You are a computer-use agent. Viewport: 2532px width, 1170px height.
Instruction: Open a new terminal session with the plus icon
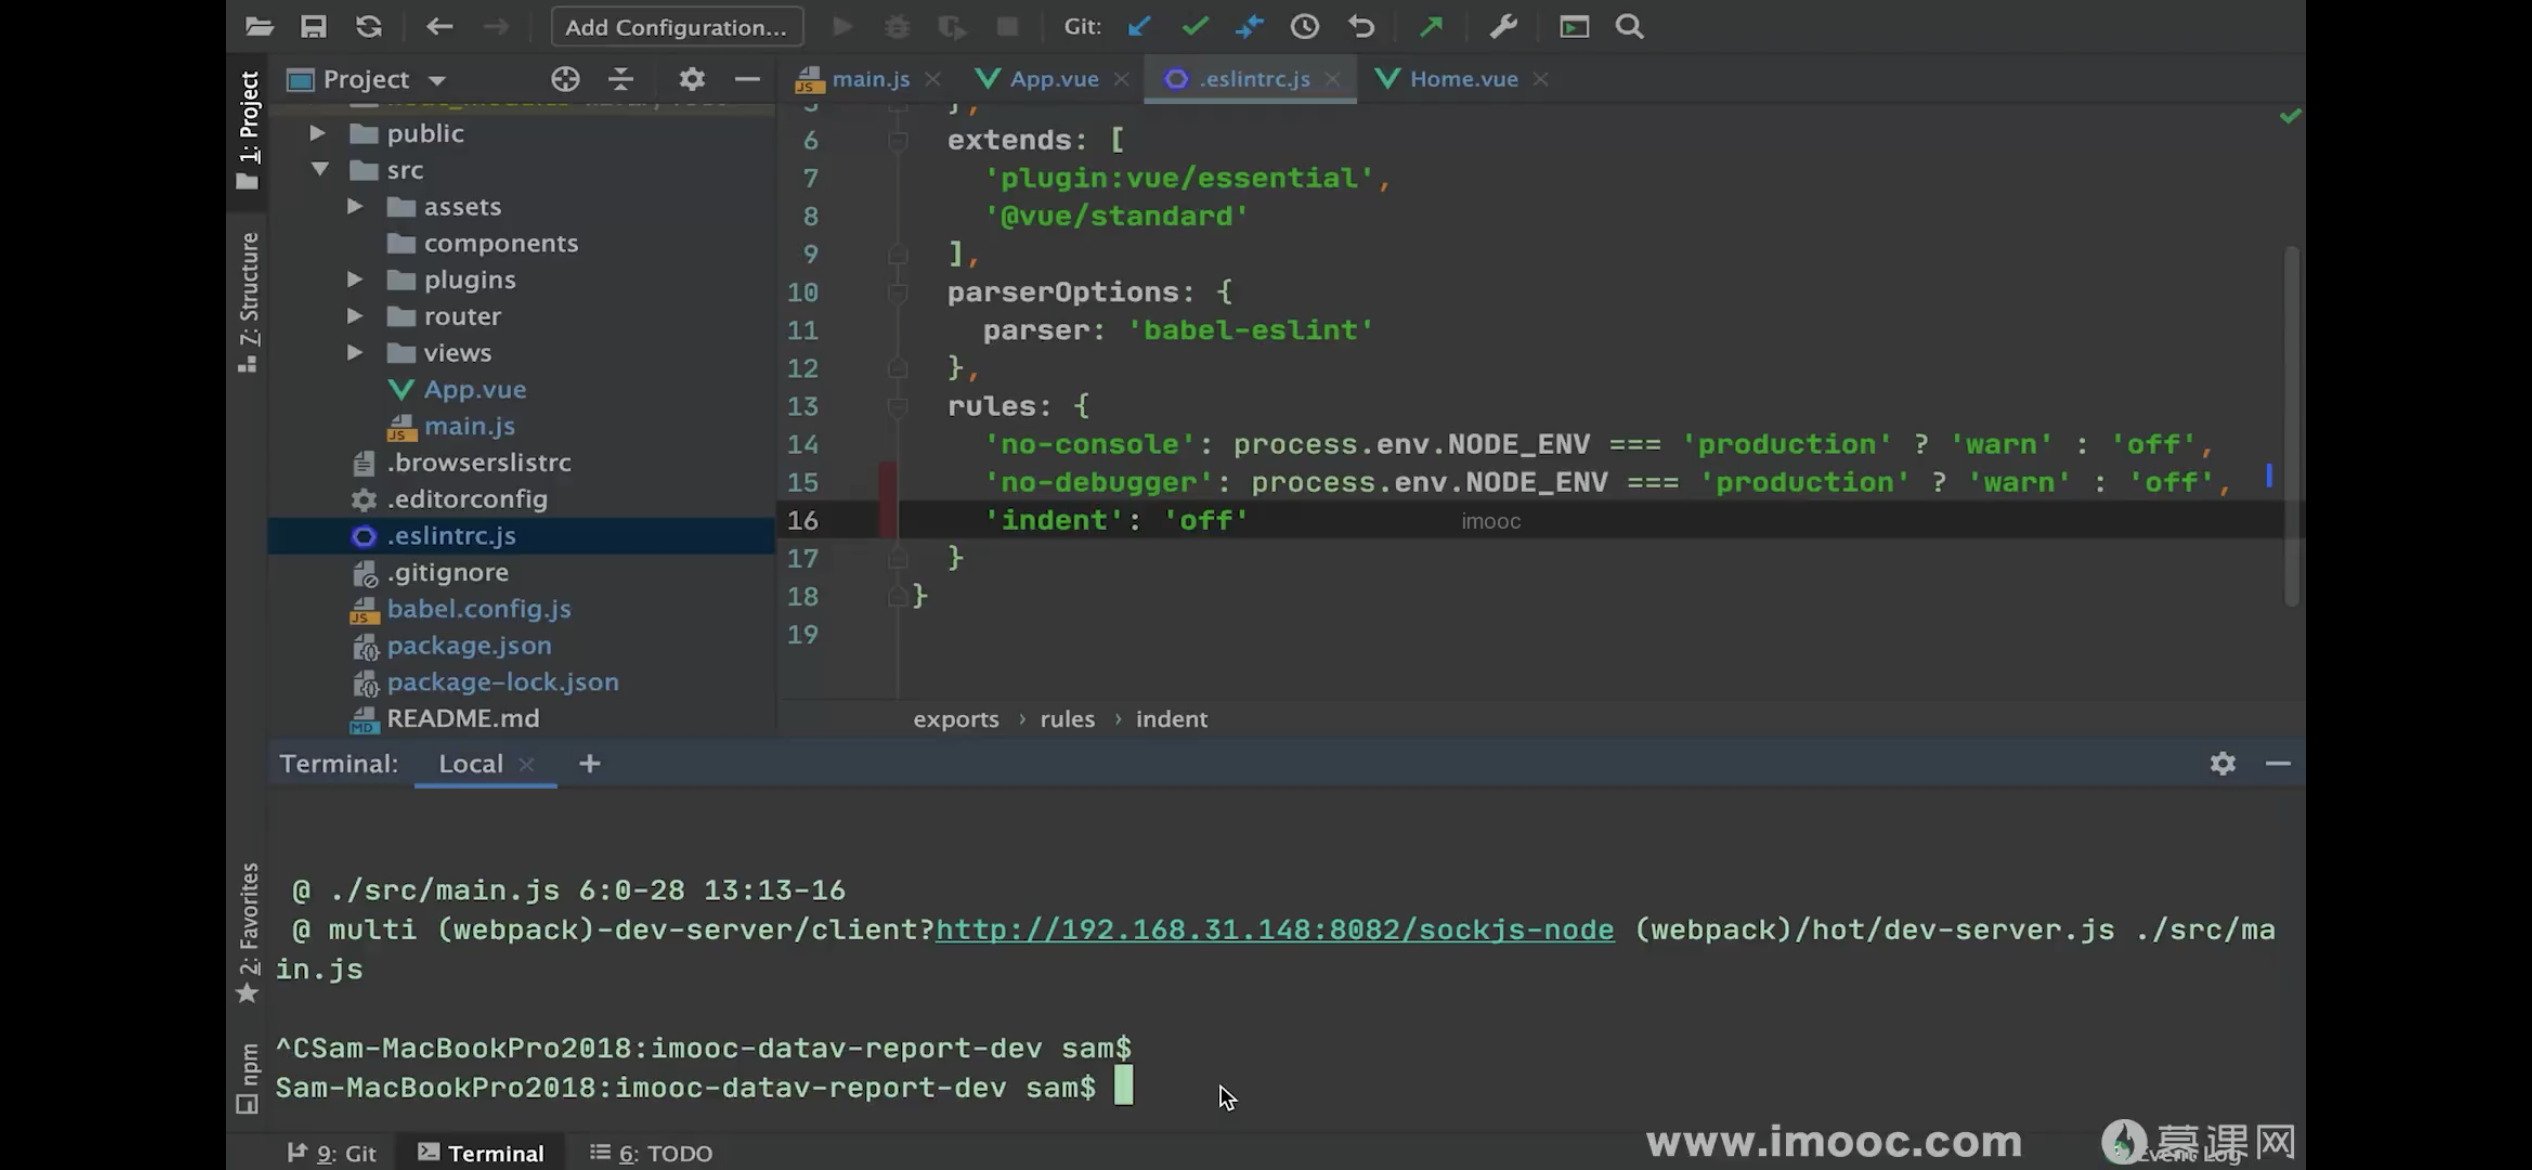589,763
